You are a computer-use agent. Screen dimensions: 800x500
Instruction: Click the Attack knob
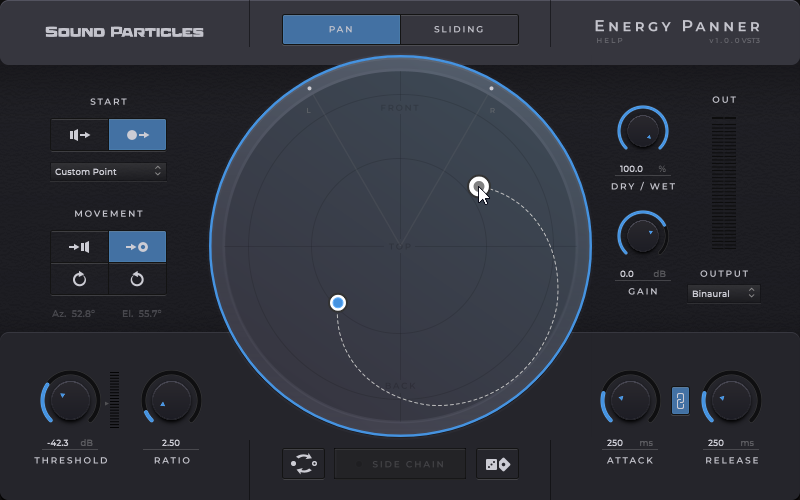coord(630,401)
